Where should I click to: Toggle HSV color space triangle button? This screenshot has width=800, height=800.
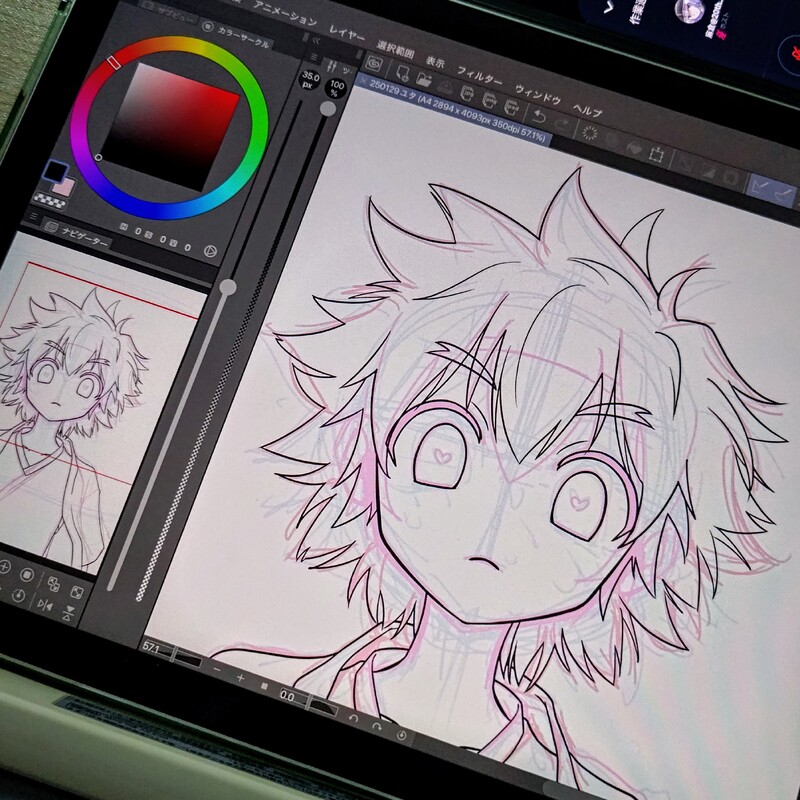(x=210, y=251)
